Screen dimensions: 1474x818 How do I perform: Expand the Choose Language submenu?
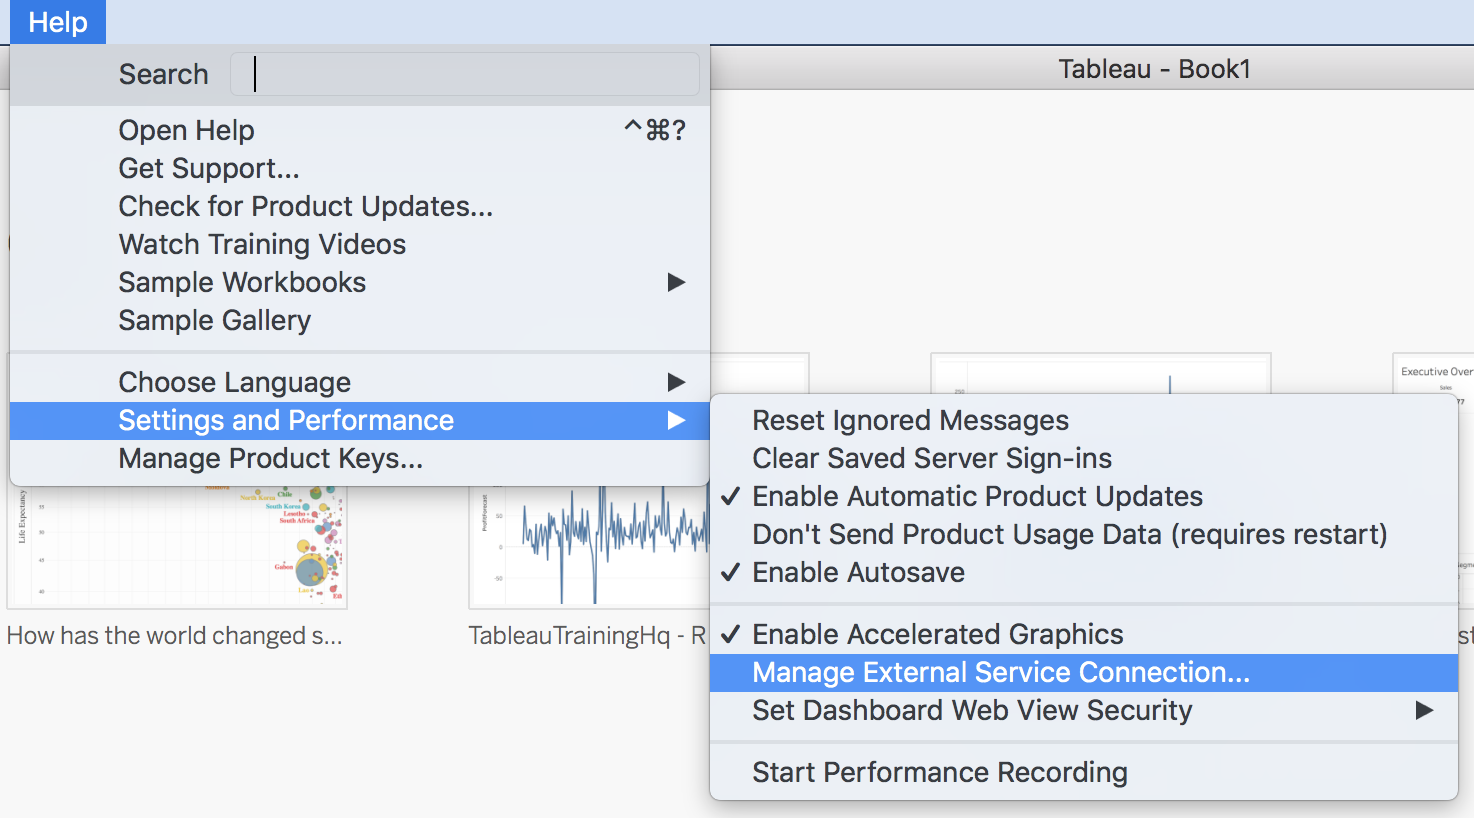click(x=234, y=382)
